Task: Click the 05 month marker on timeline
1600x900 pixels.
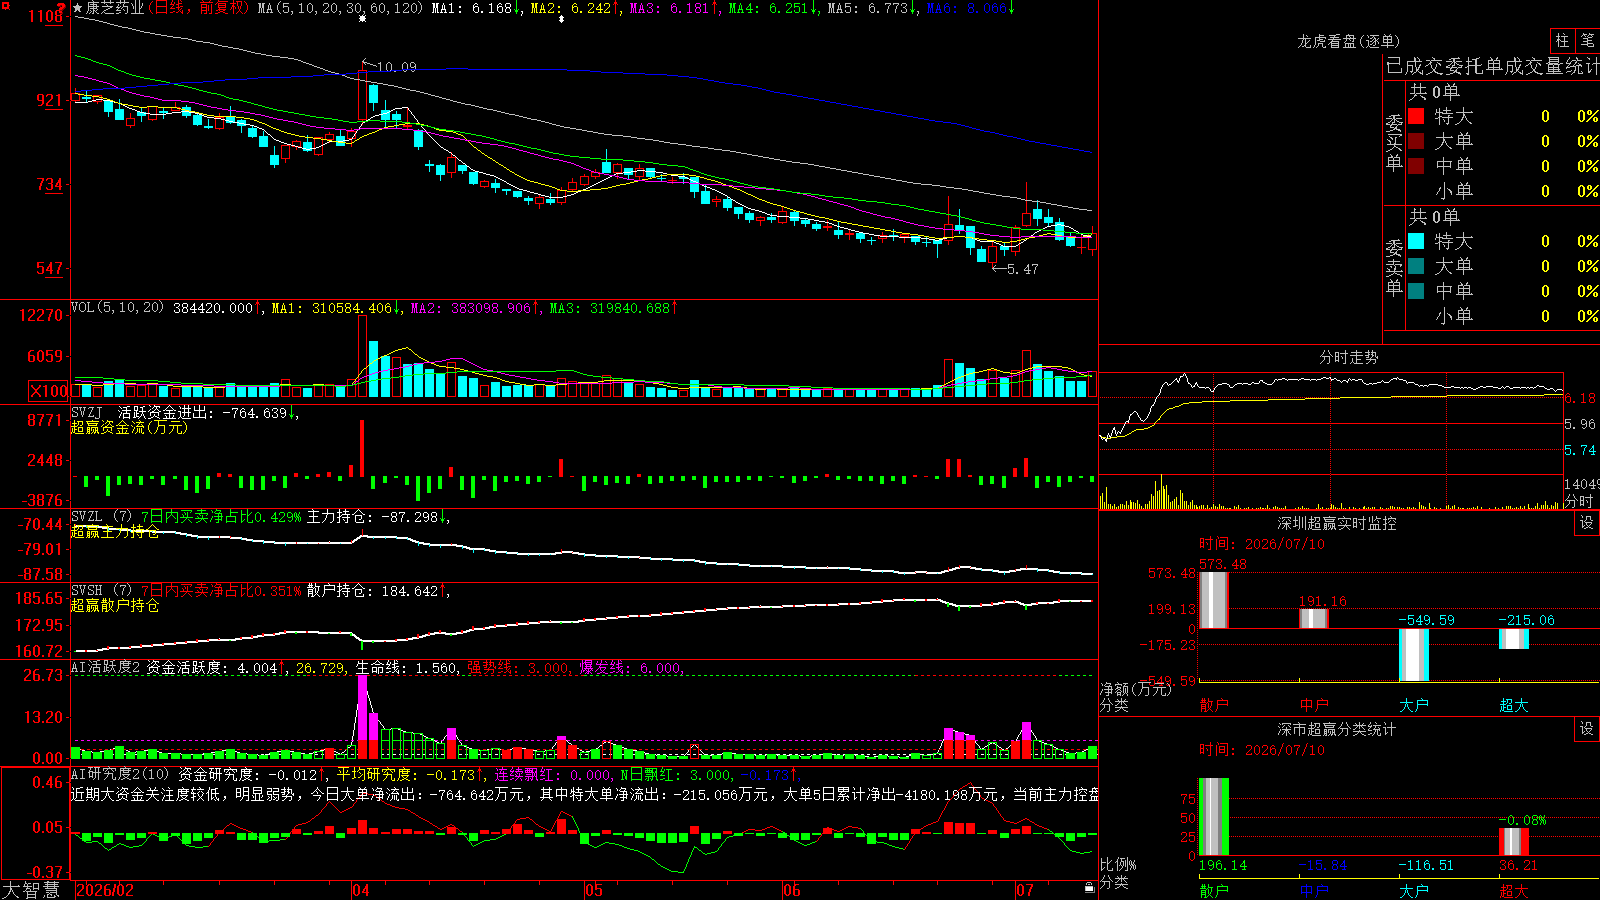Action: [x=594, y=890]
